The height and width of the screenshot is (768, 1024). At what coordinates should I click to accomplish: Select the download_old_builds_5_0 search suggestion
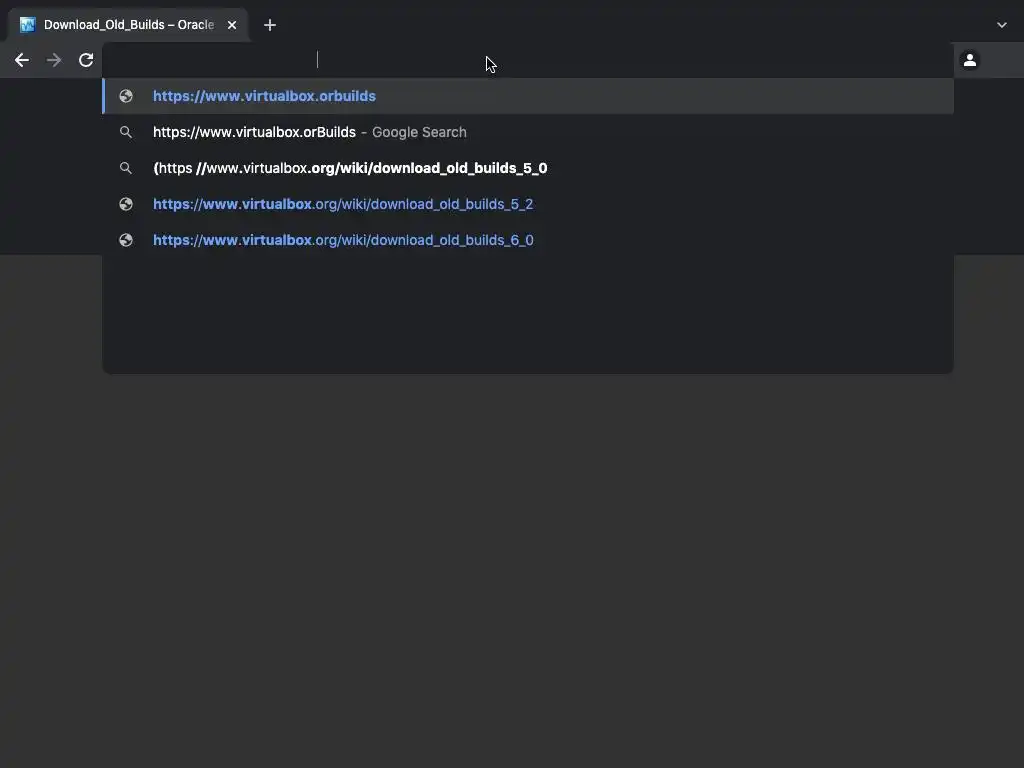pyautogui.click(x=528, y=168)
